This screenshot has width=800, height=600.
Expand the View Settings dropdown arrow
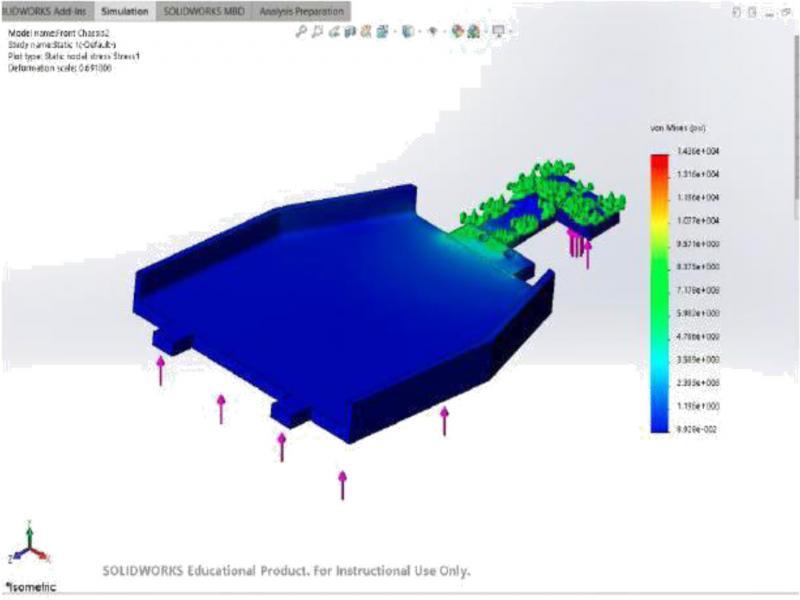(509, 32)
